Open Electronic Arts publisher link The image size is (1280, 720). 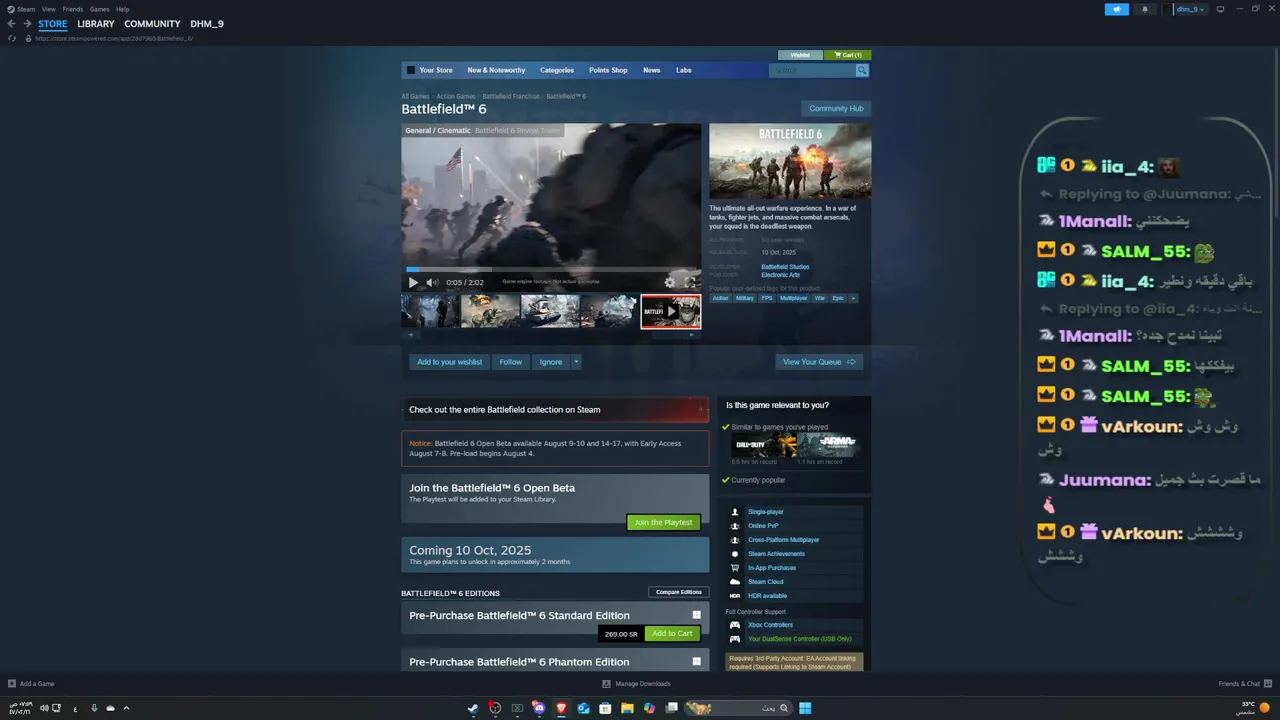click(780, 275)
